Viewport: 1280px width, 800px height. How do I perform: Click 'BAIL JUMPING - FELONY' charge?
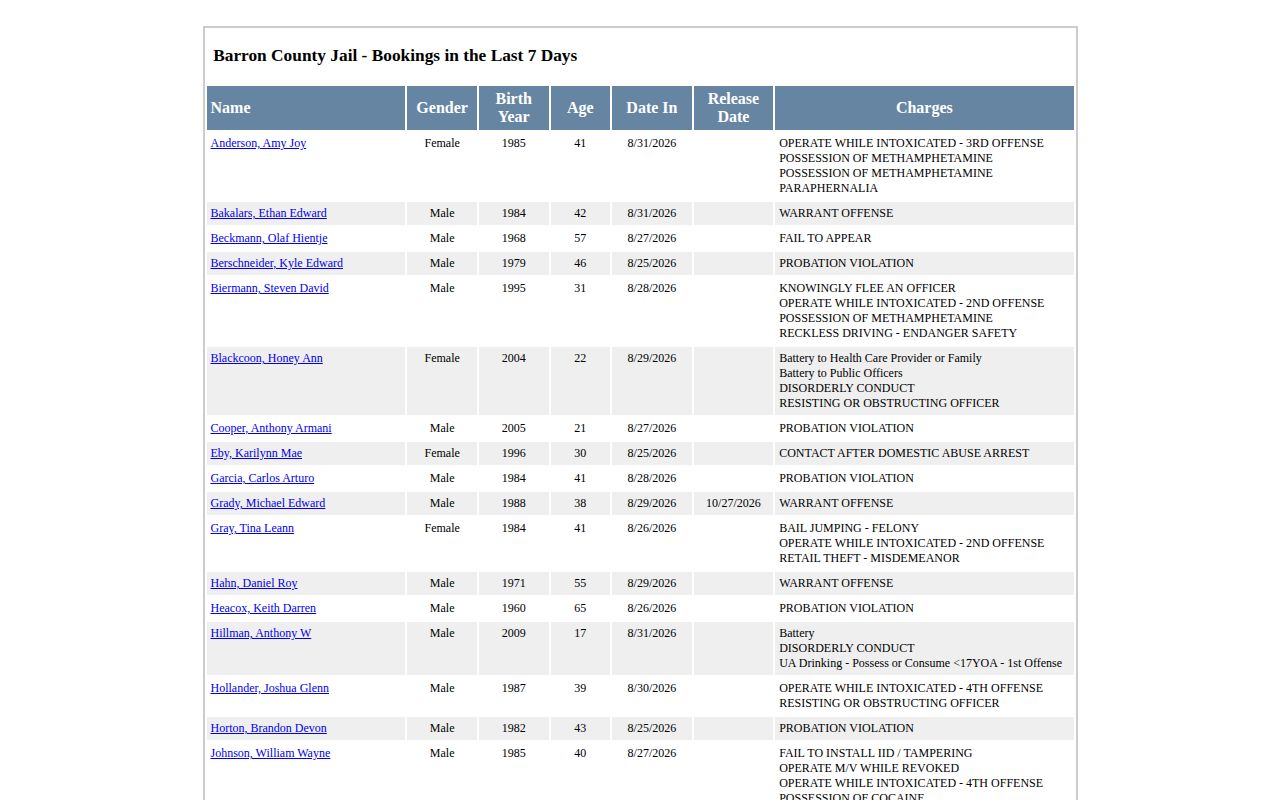click(849, 528)
